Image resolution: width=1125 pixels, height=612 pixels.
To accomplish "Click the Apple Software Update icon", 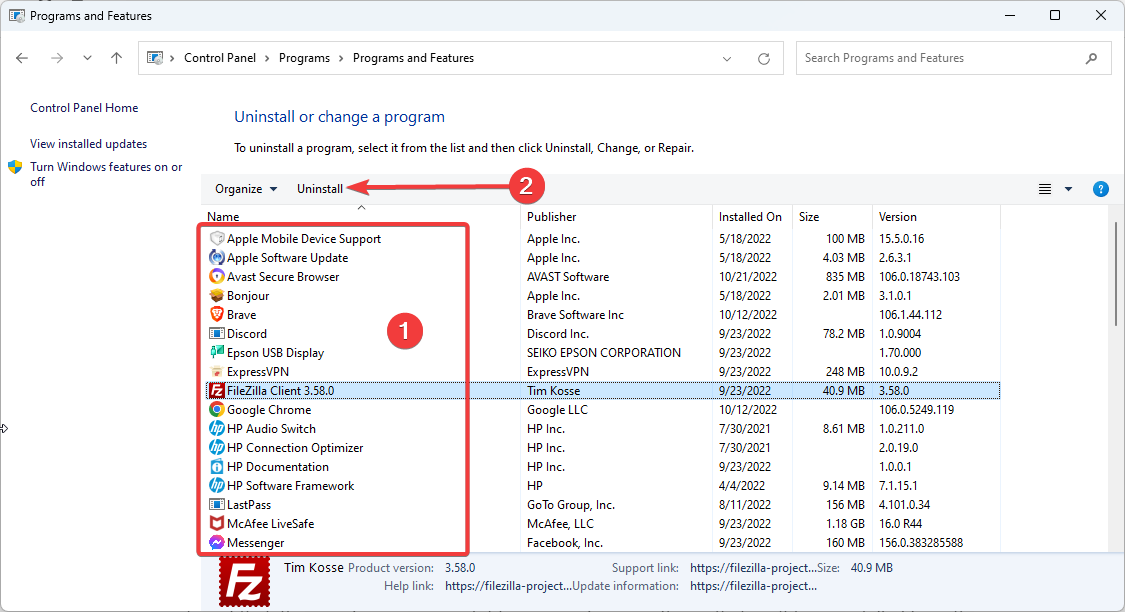I will point(217,258).
